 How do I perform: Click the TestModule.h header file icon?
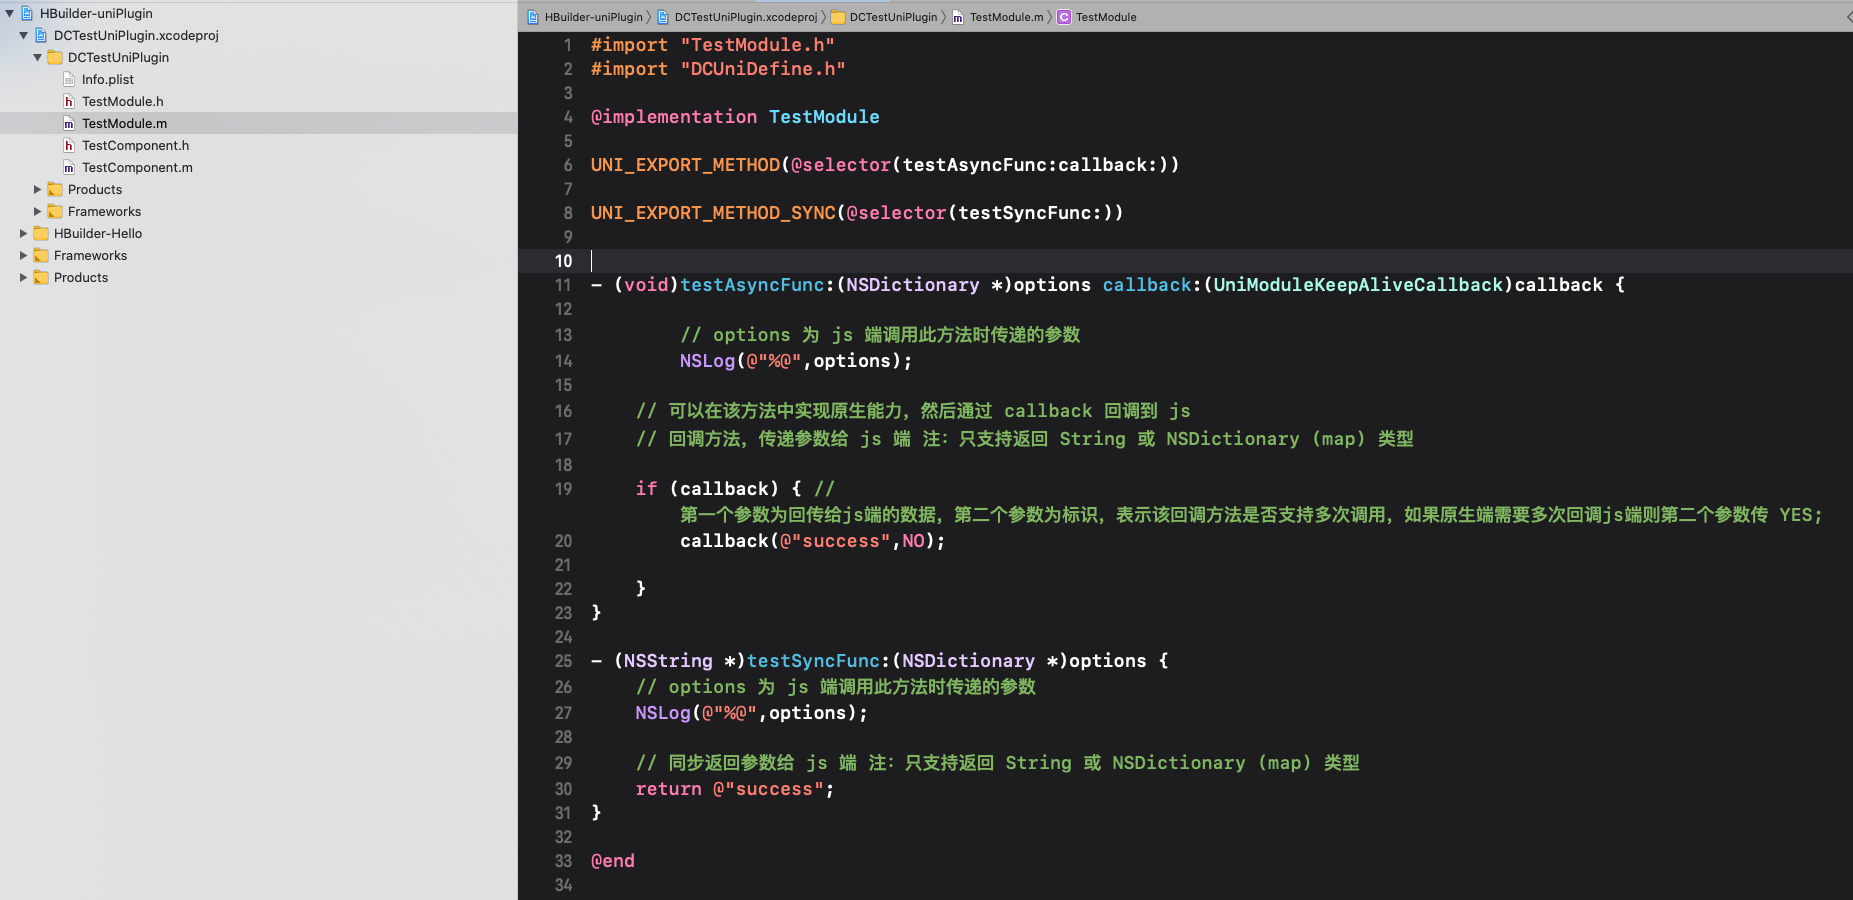[x=69, y=101]
